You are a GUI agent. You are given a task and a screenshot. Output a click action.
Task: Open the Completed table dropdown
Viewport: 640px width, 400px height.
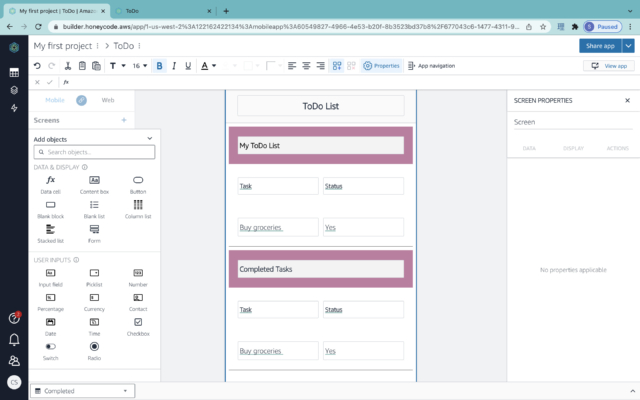pos(82,391)
